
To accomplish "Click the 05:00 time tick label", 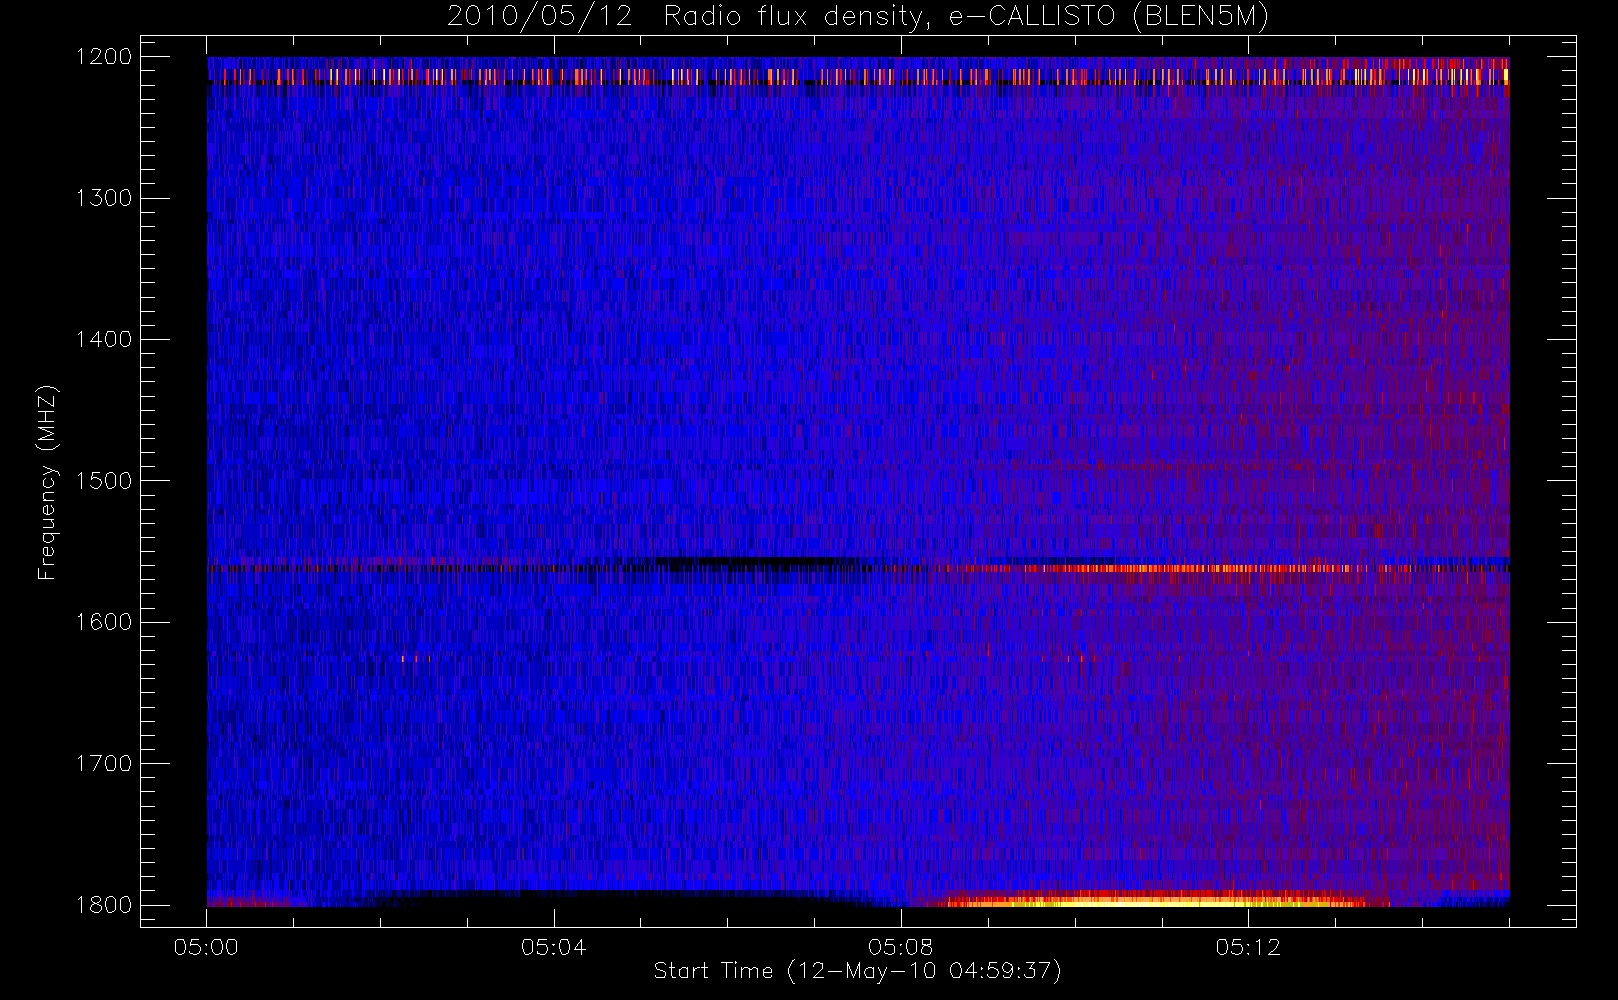I will [x=206, y=947].
